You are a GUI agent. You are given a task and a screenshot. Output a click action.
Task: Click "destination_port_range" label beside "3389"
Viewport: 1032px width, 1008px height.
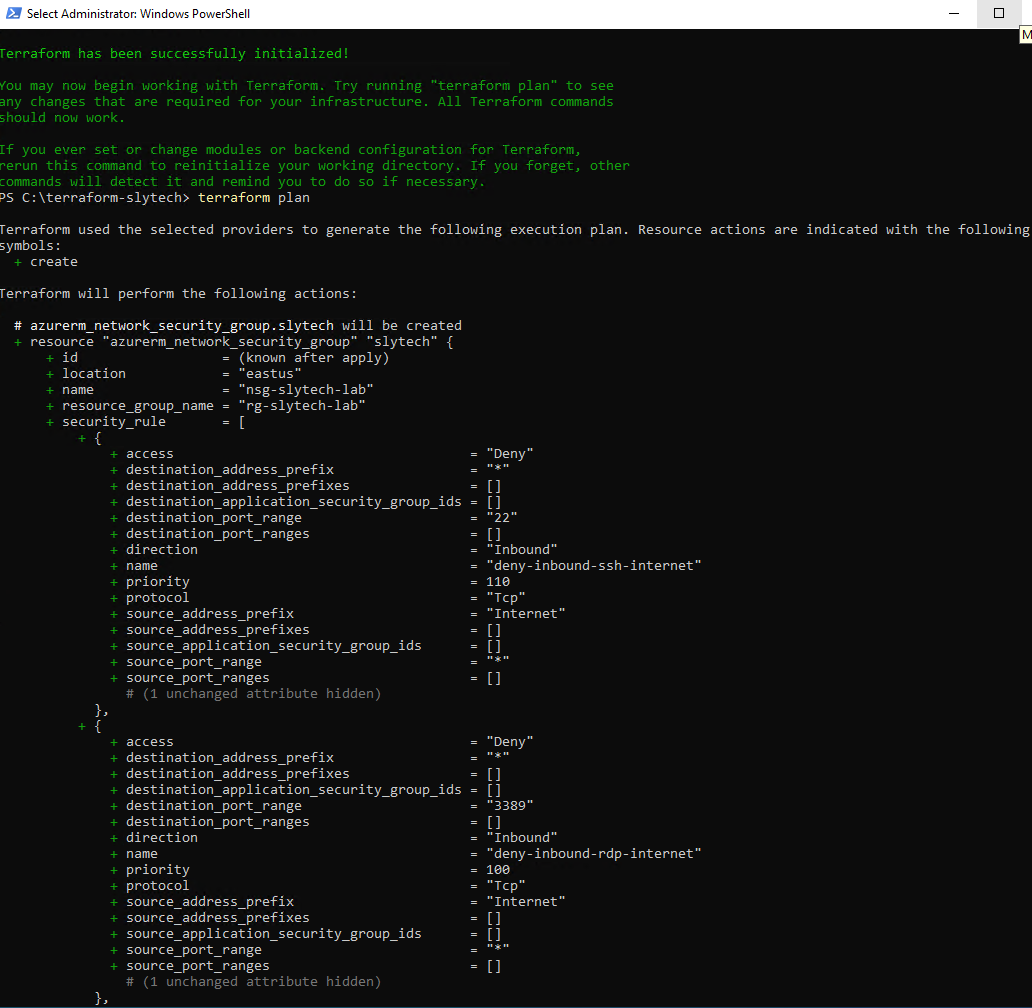(x=214, y=805)
